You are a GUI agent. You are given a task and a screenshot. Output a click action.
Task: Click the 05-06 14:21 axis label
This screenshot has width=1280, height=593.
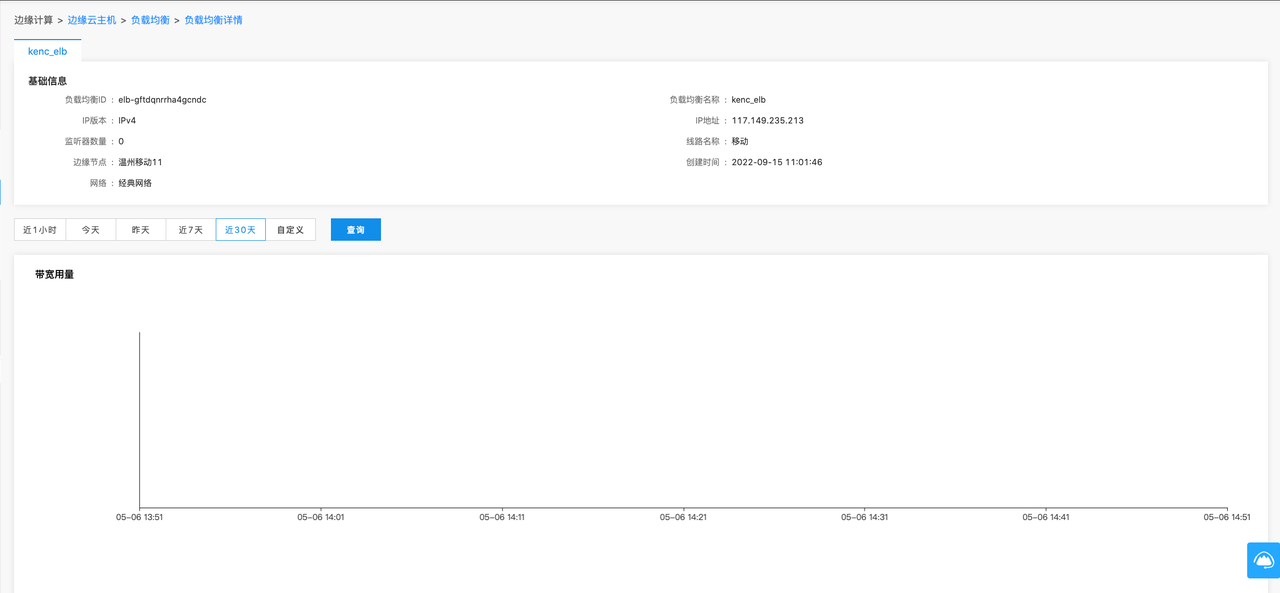[x=683, y=518]
